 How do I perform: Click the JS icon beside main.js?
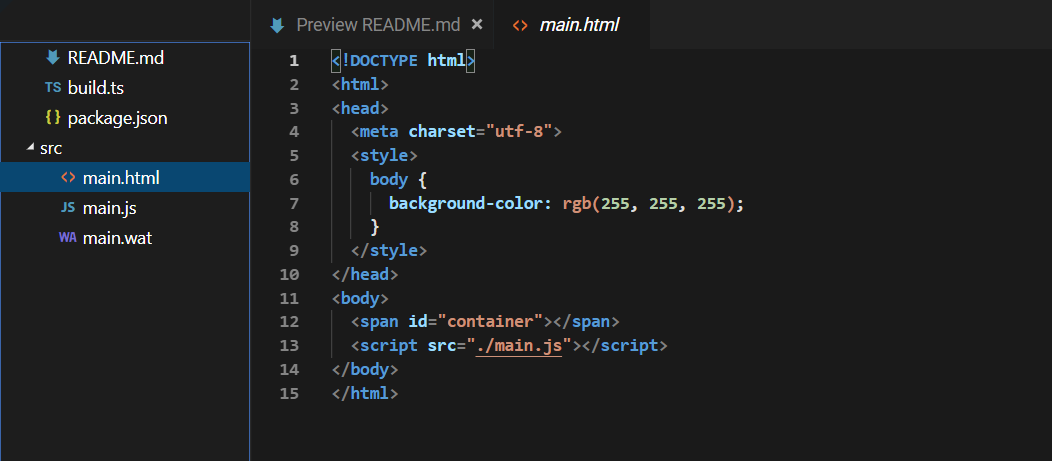(x=68, y=208)
